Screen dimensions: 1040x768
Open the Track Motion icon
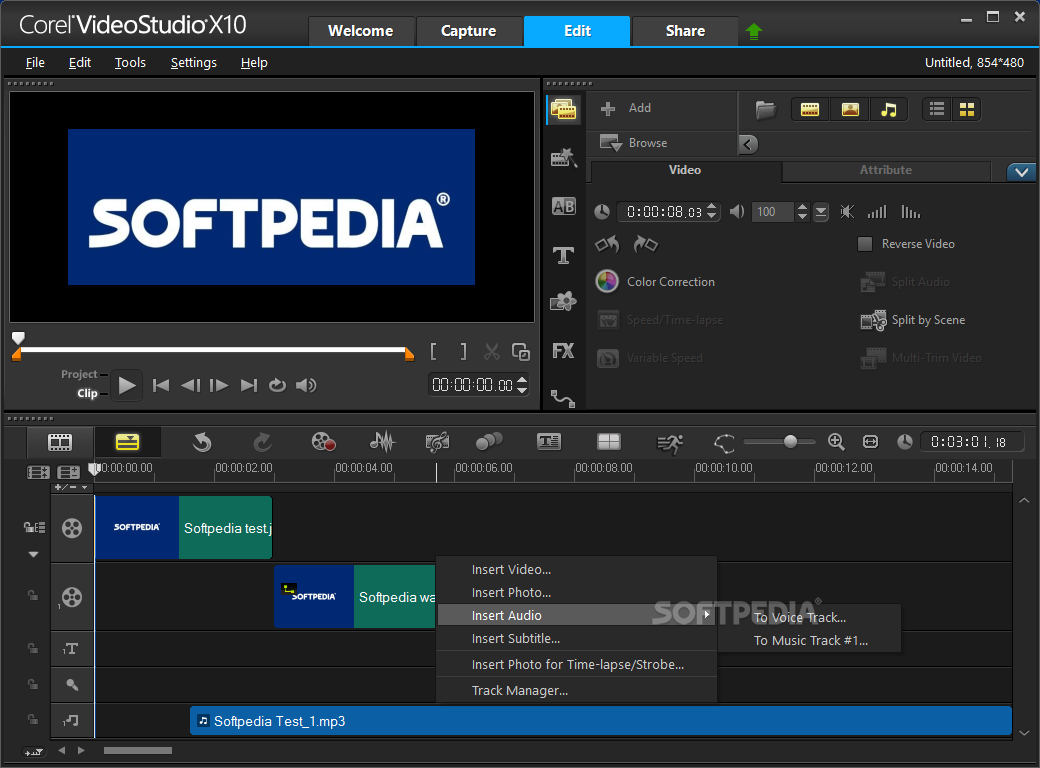point(489,442)
